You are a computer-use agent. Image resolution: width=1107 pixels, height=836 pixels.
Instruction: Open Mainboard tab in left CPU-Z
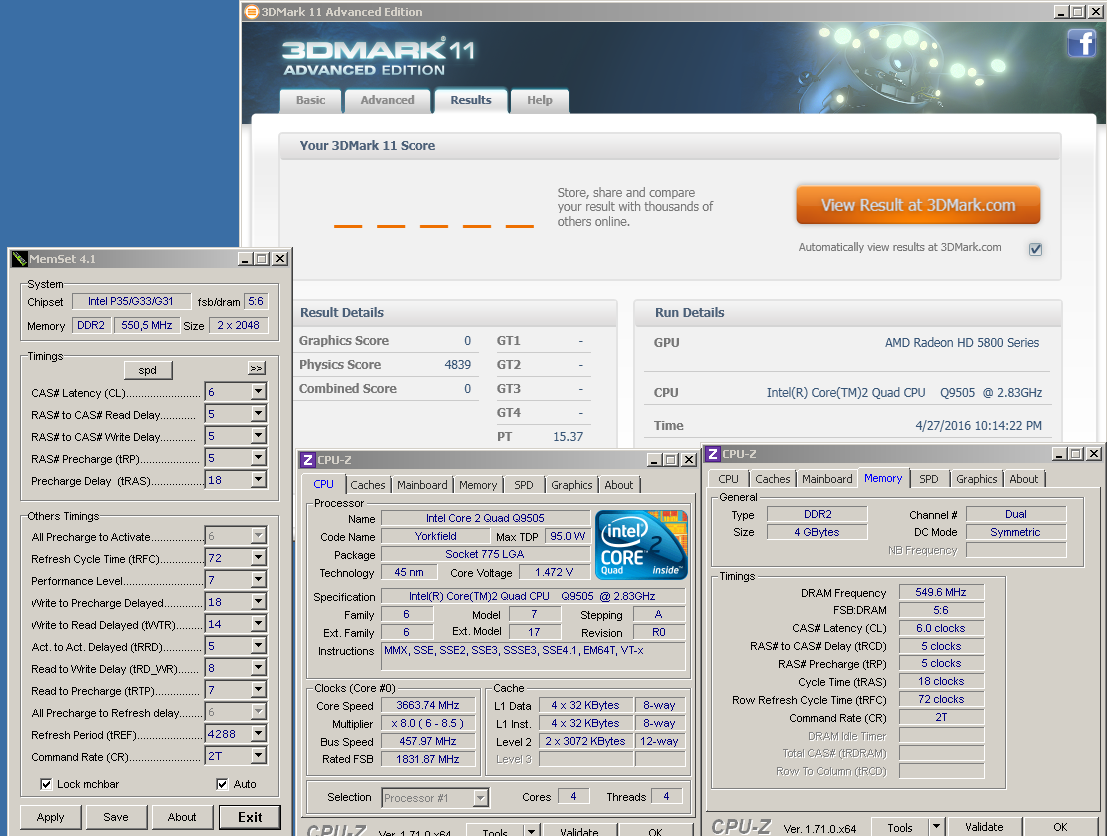coord(422,485)
